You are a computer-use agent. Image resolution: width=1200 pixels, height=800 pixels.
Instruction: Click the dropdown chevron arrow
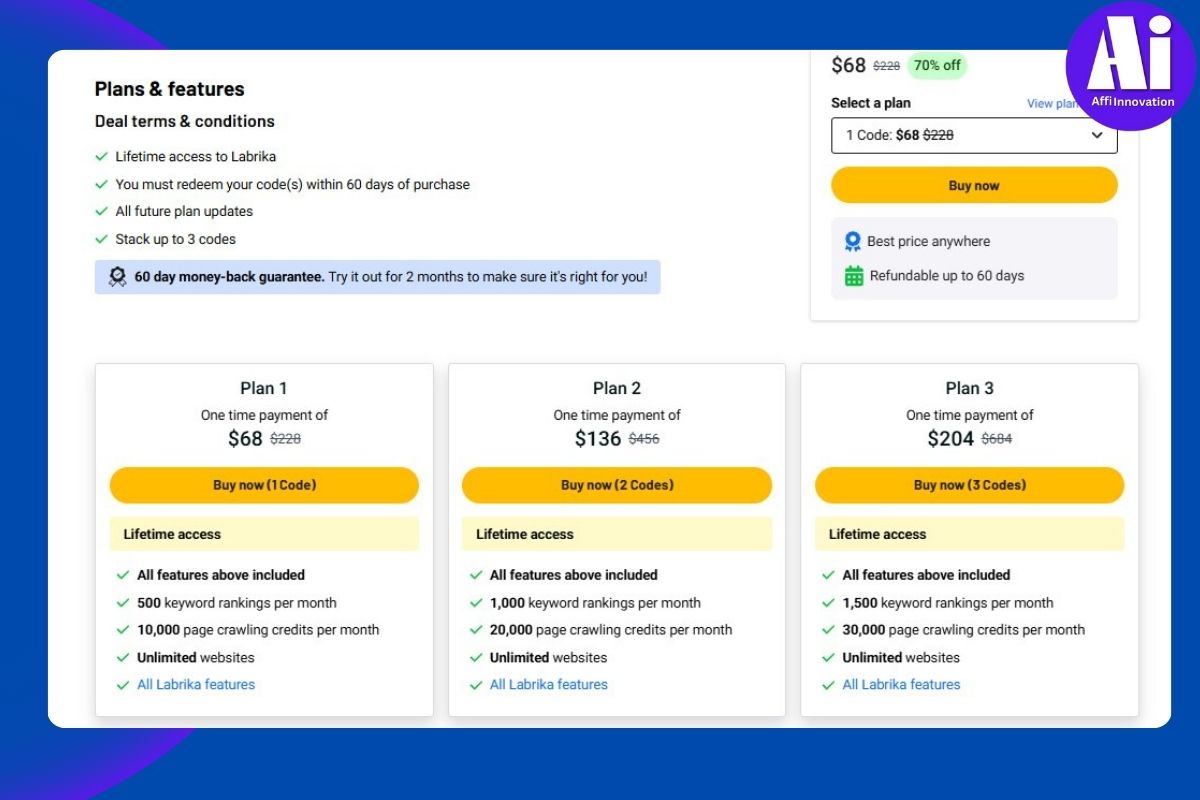(1097, 135)
